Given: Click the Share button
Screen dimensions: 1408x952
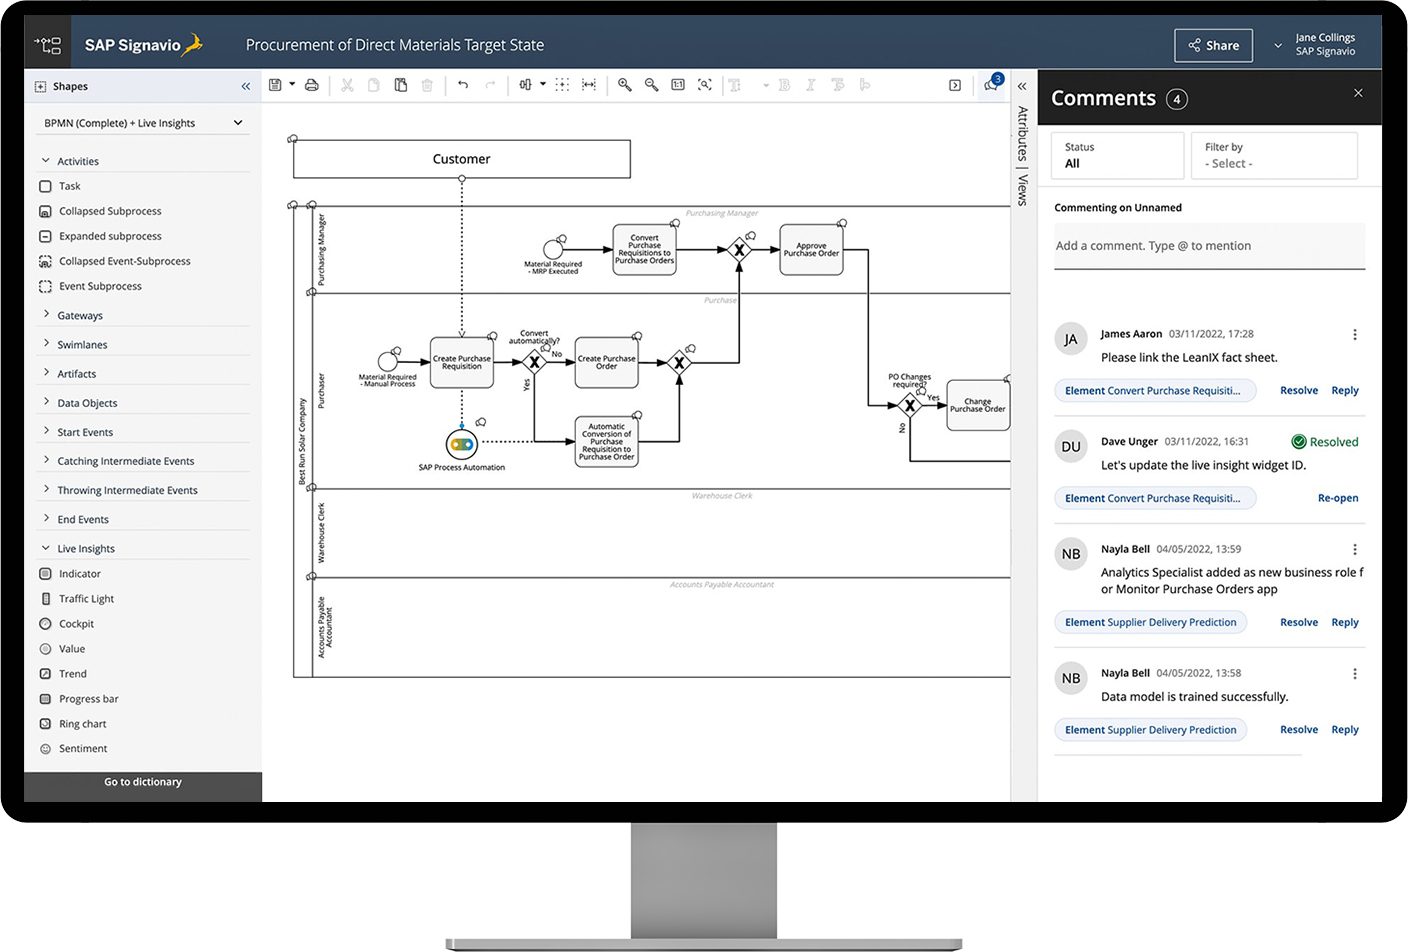Looking at the screenshot, I should click(x=1213, y=45).
